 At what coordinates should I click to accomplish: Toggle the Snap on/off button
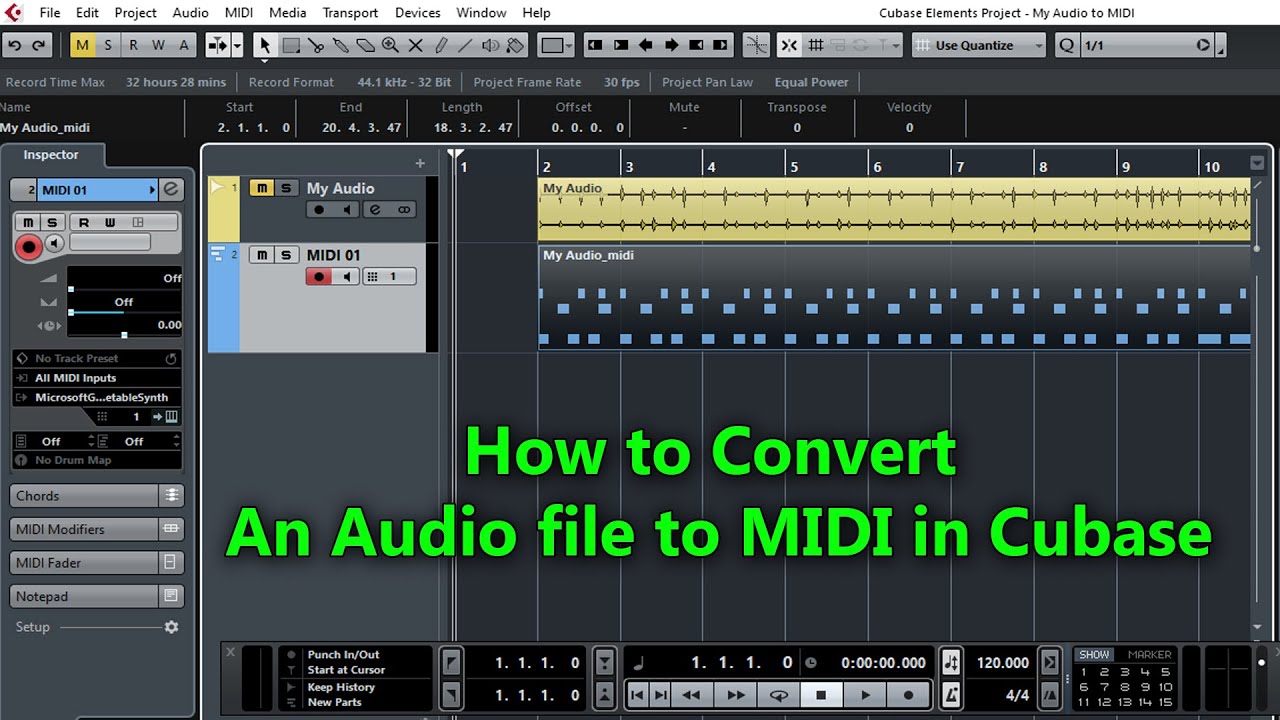pos(789,45)
